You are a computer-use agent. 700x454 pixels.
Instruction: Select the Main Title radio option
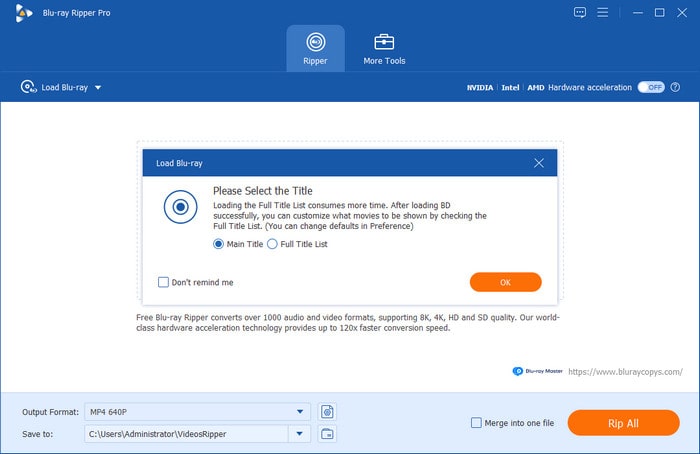coord(219,244)
